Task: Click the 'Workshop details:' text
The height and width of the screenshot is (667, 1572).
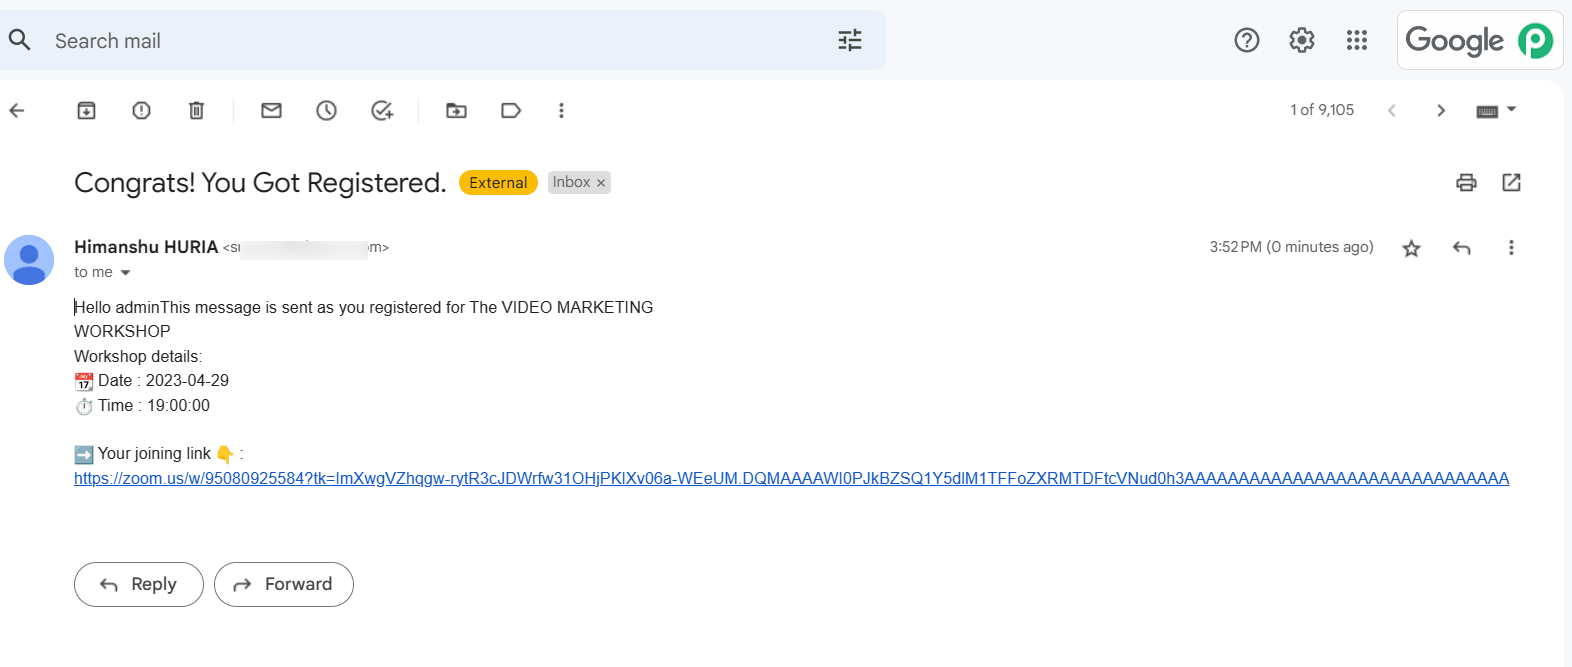Action: pos(138,356)
